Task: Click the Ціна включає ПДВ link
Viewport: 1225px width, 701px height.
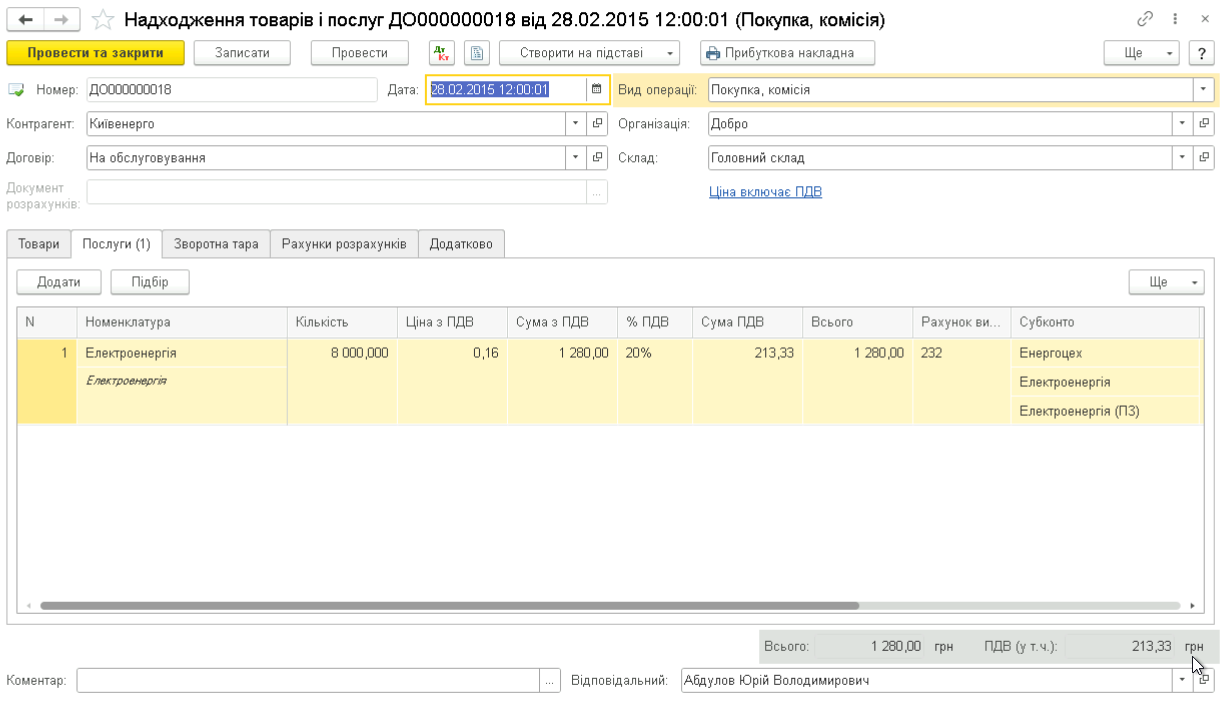Action: coord(765,192)
